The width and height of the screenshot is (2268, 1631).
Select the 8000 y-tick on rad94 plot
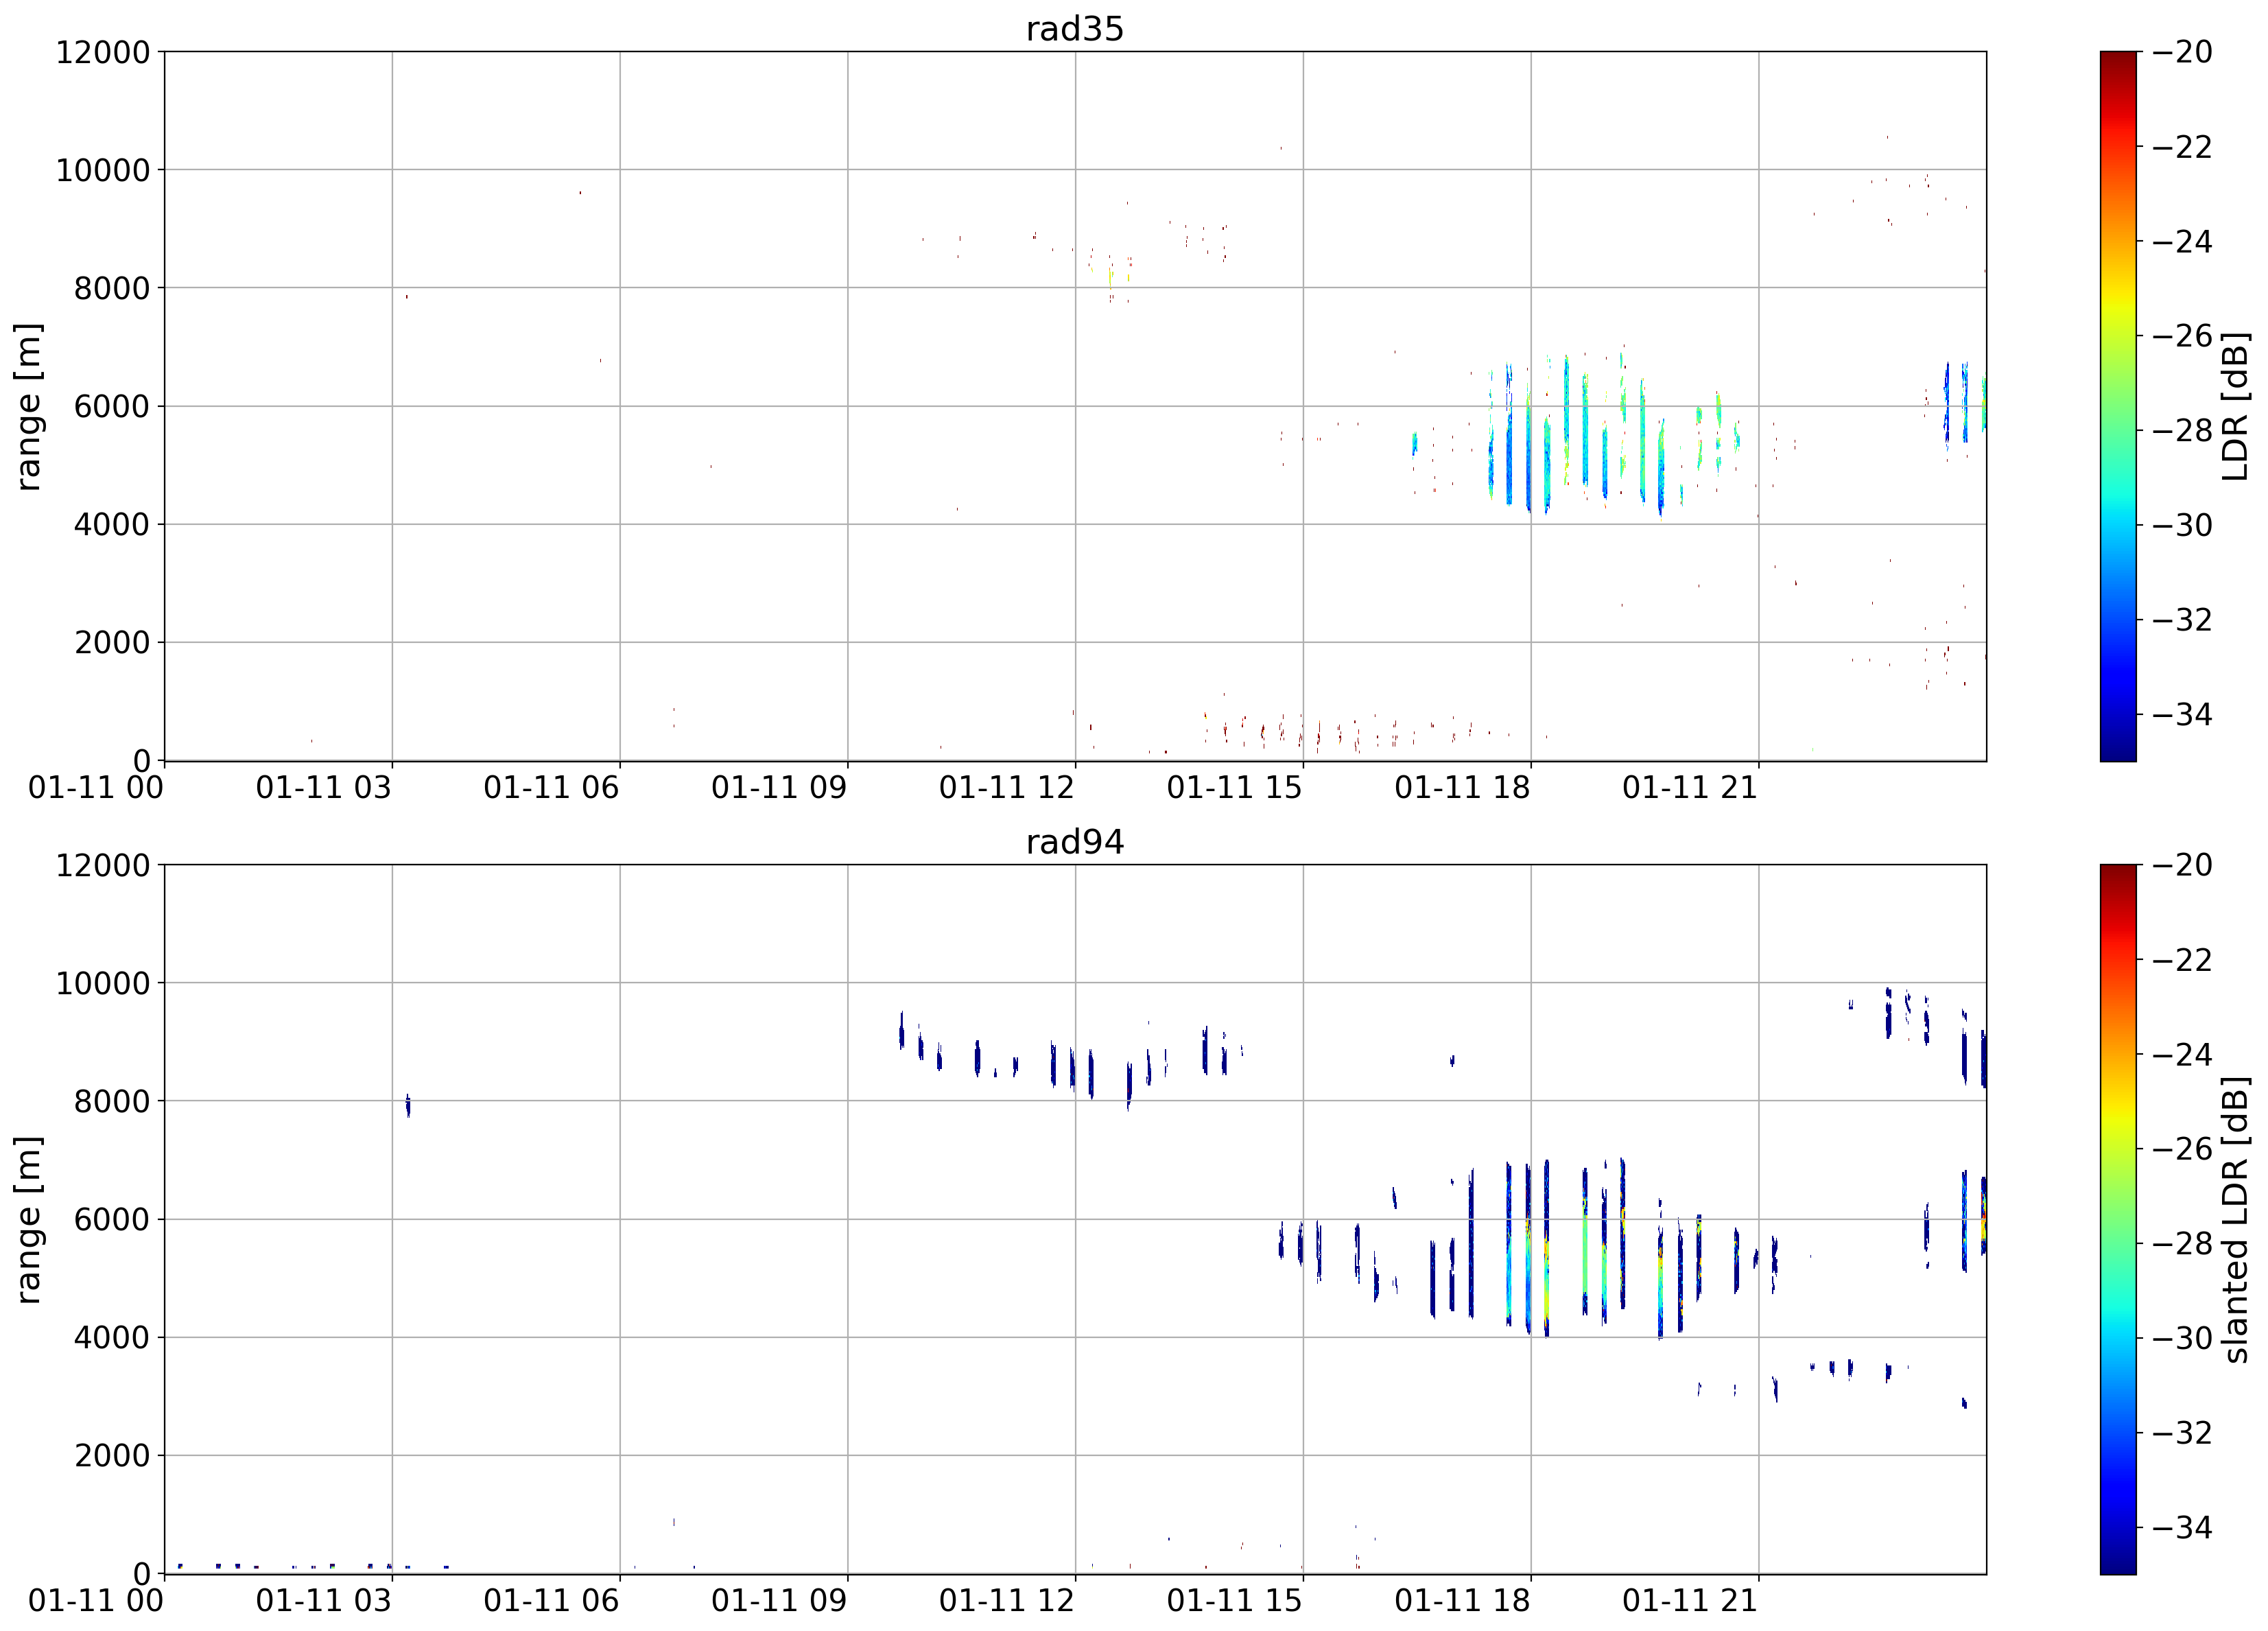pos(112,1101)
